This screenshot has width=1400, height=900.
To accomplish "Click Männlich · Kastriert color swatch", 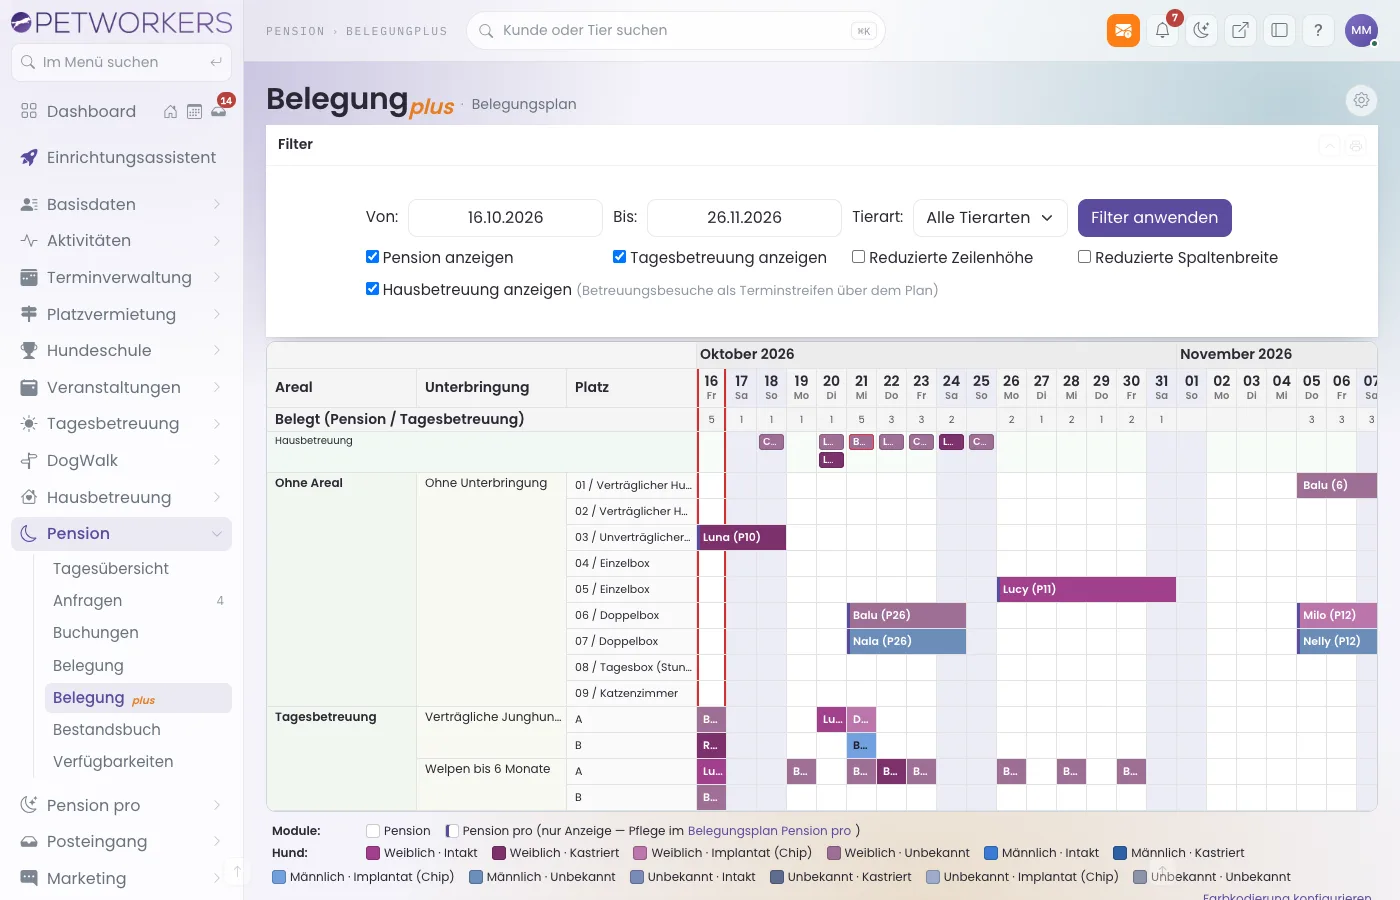I will (x=1120, y=853).
